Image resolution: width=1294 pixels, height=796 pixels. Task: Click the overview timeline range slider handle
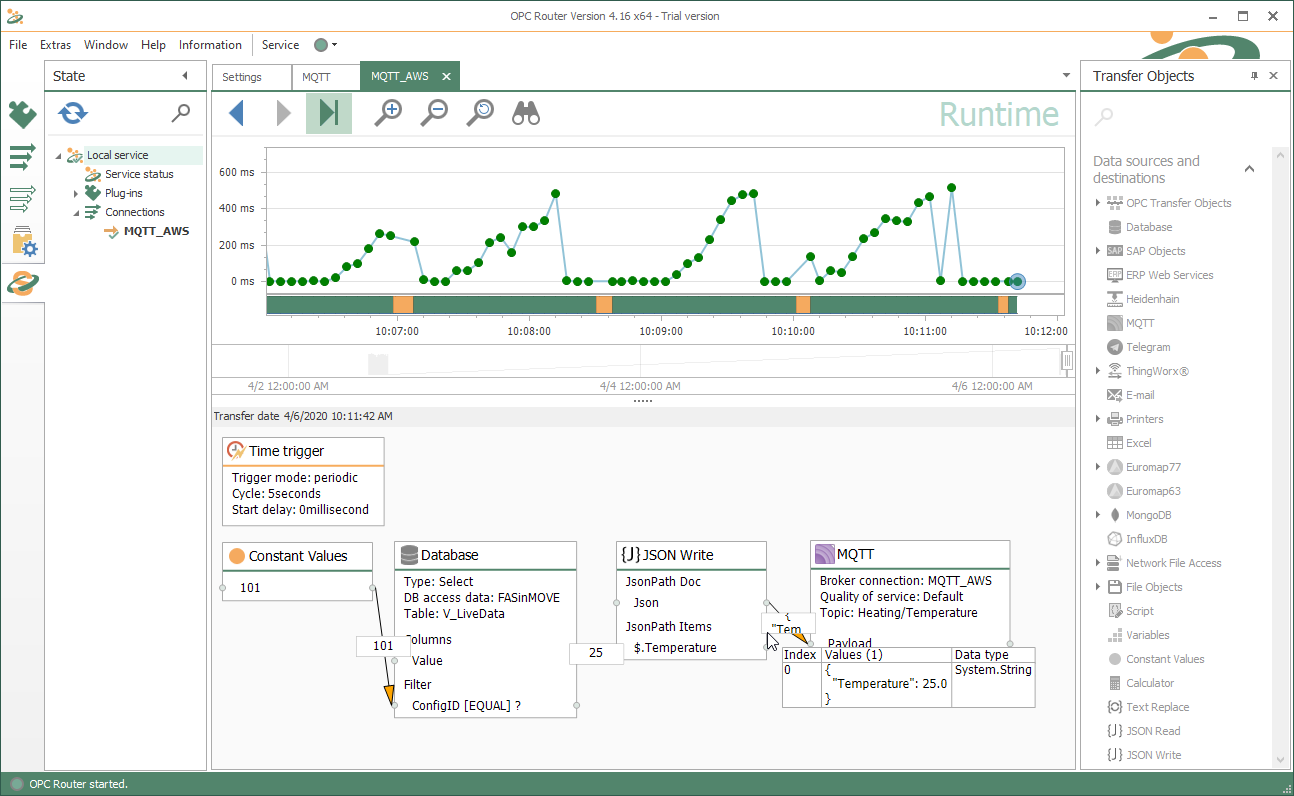coord(1067,360)
